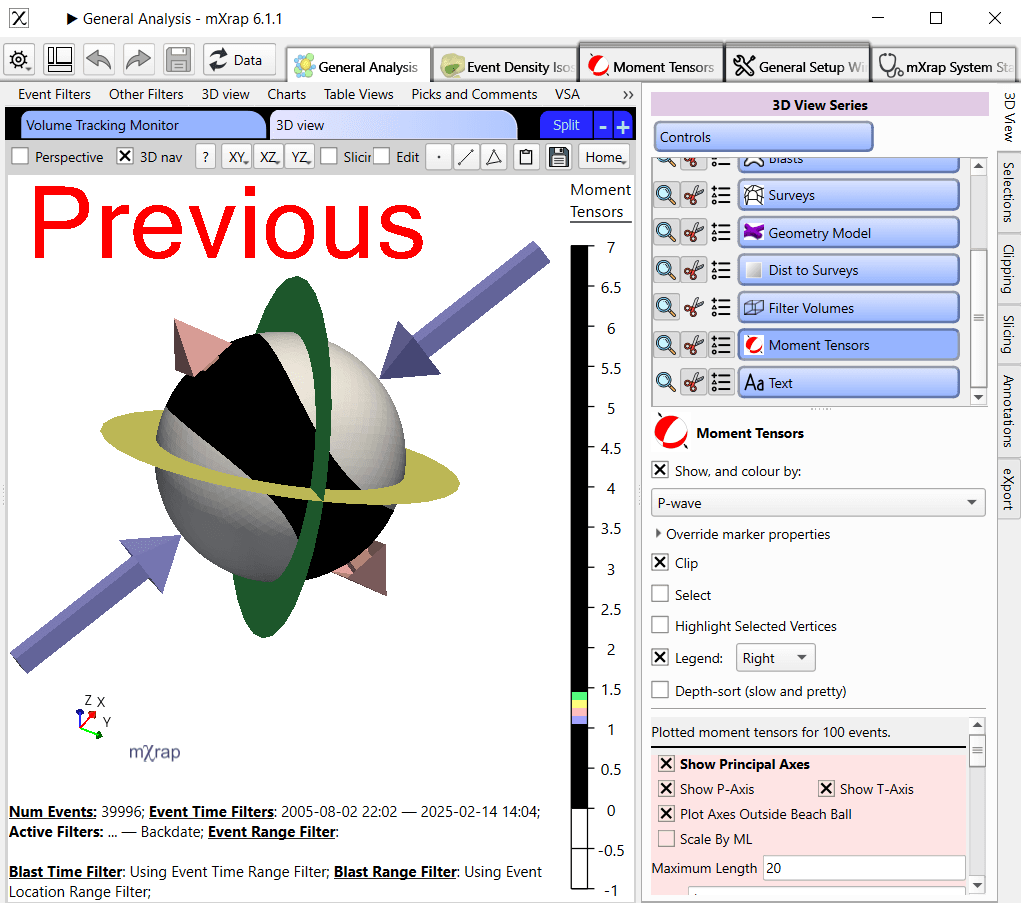Open the P-wave colour by dropdown

[818, 503]
